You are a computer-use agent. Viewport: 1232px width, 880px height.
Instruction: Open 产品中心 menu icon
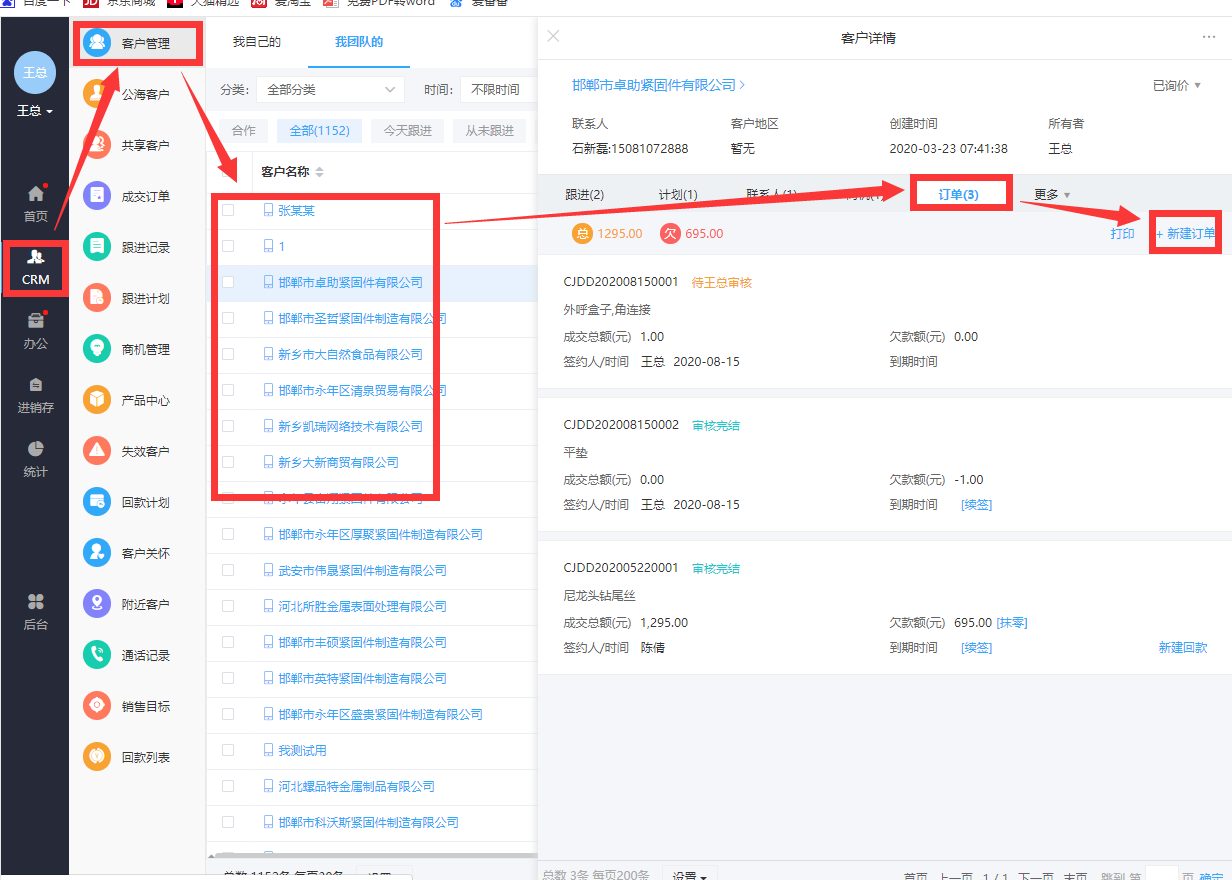point(97,400)
